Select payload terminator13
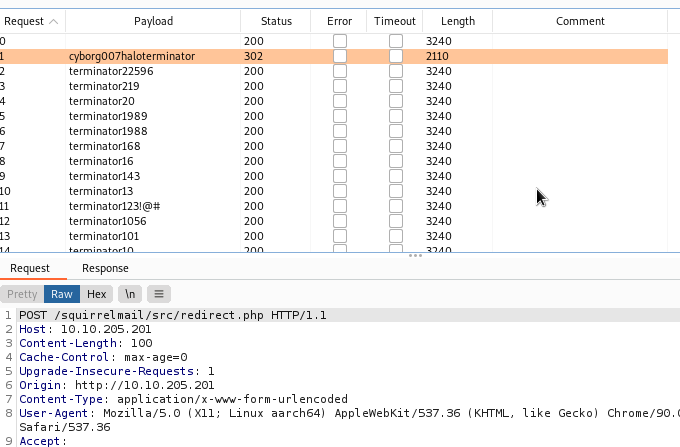Image resolution: width=680 pixels, height=447 pixels. tap(101, 191)
